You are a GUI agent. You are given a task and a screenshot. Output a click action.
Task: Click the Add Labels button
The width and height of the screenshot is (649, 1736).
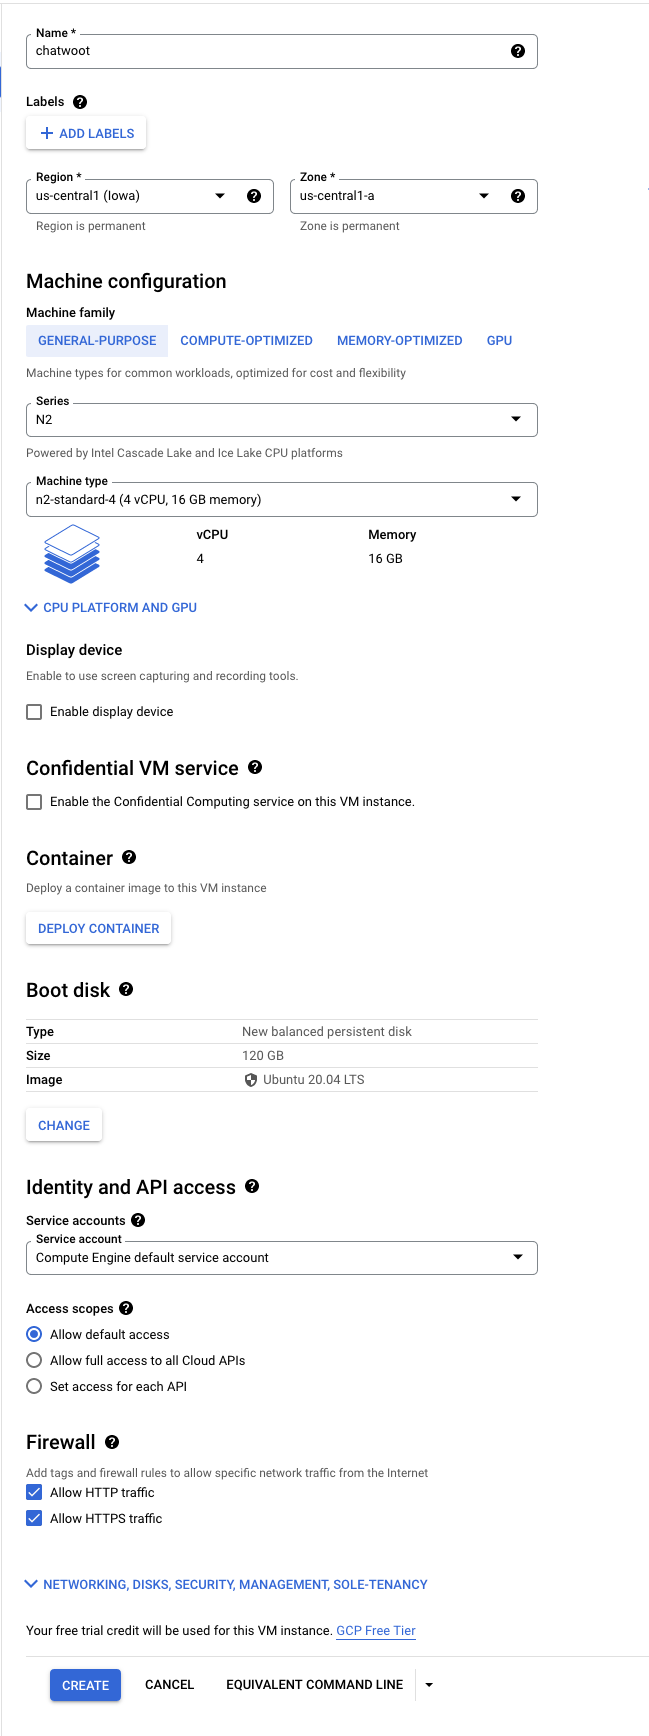click(x=86, y=133)
